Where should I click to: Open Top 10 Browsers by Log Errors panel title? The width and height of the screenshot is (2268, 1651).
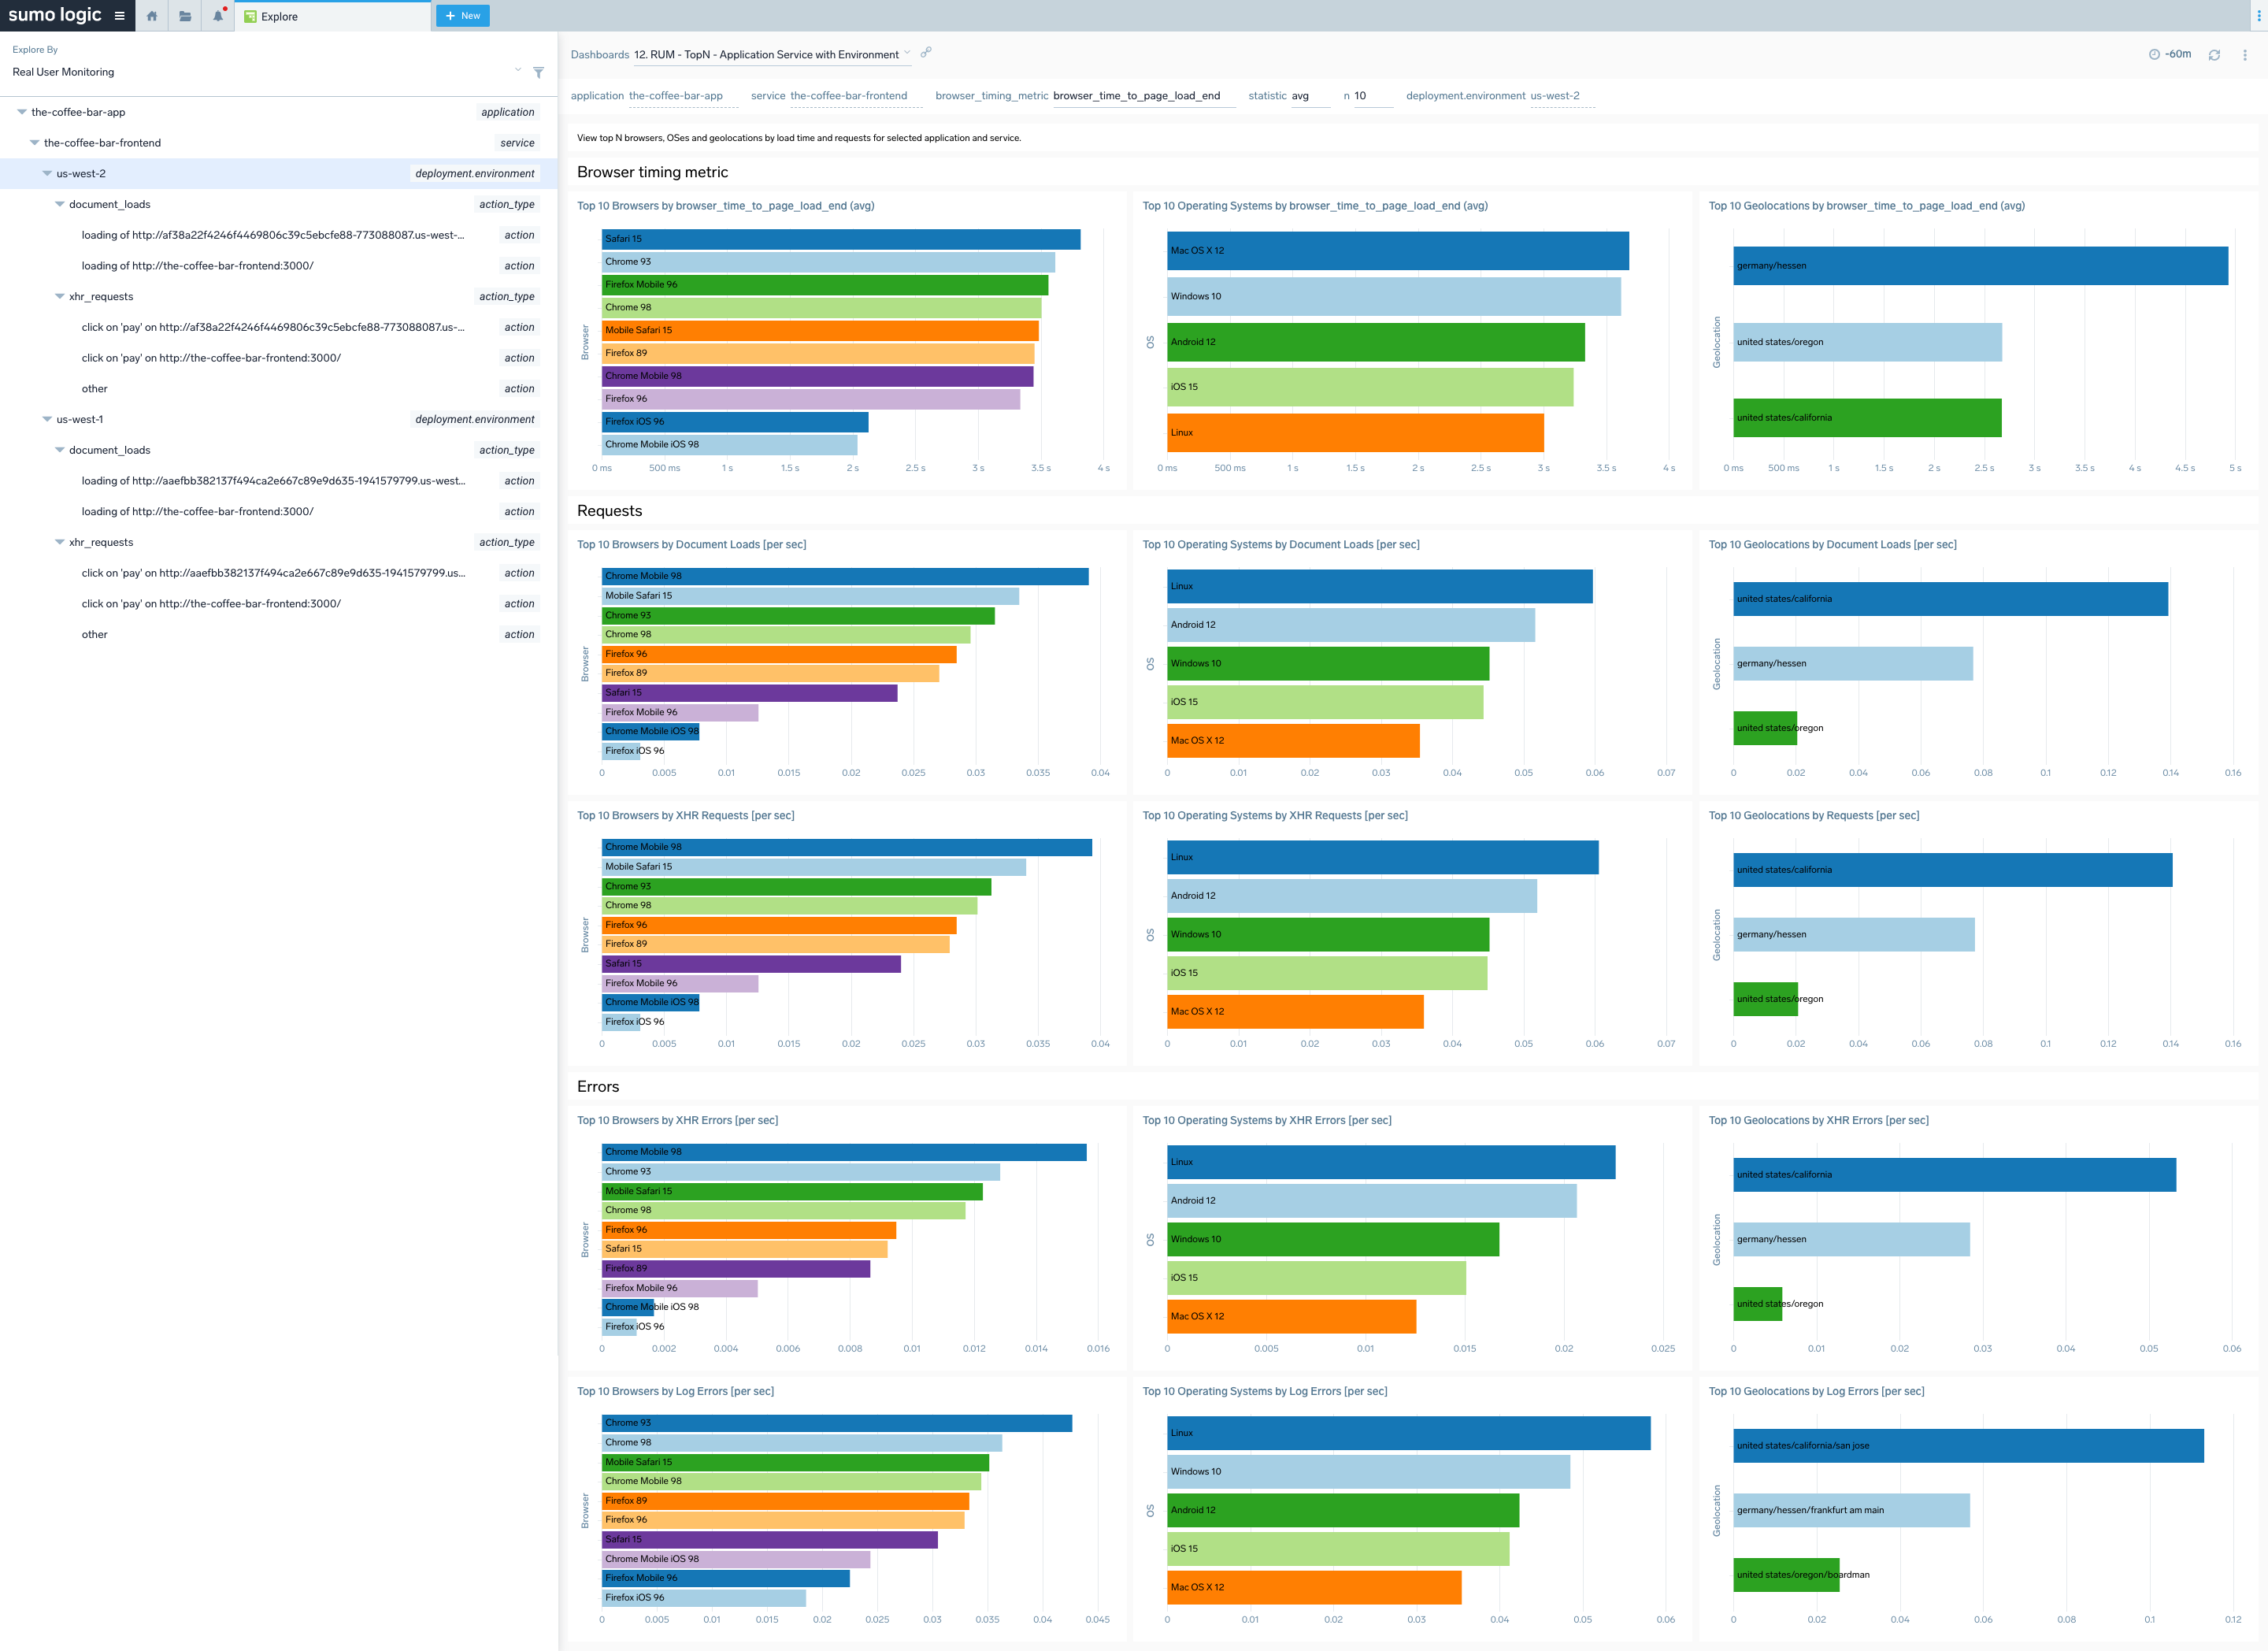[675, 1391]
